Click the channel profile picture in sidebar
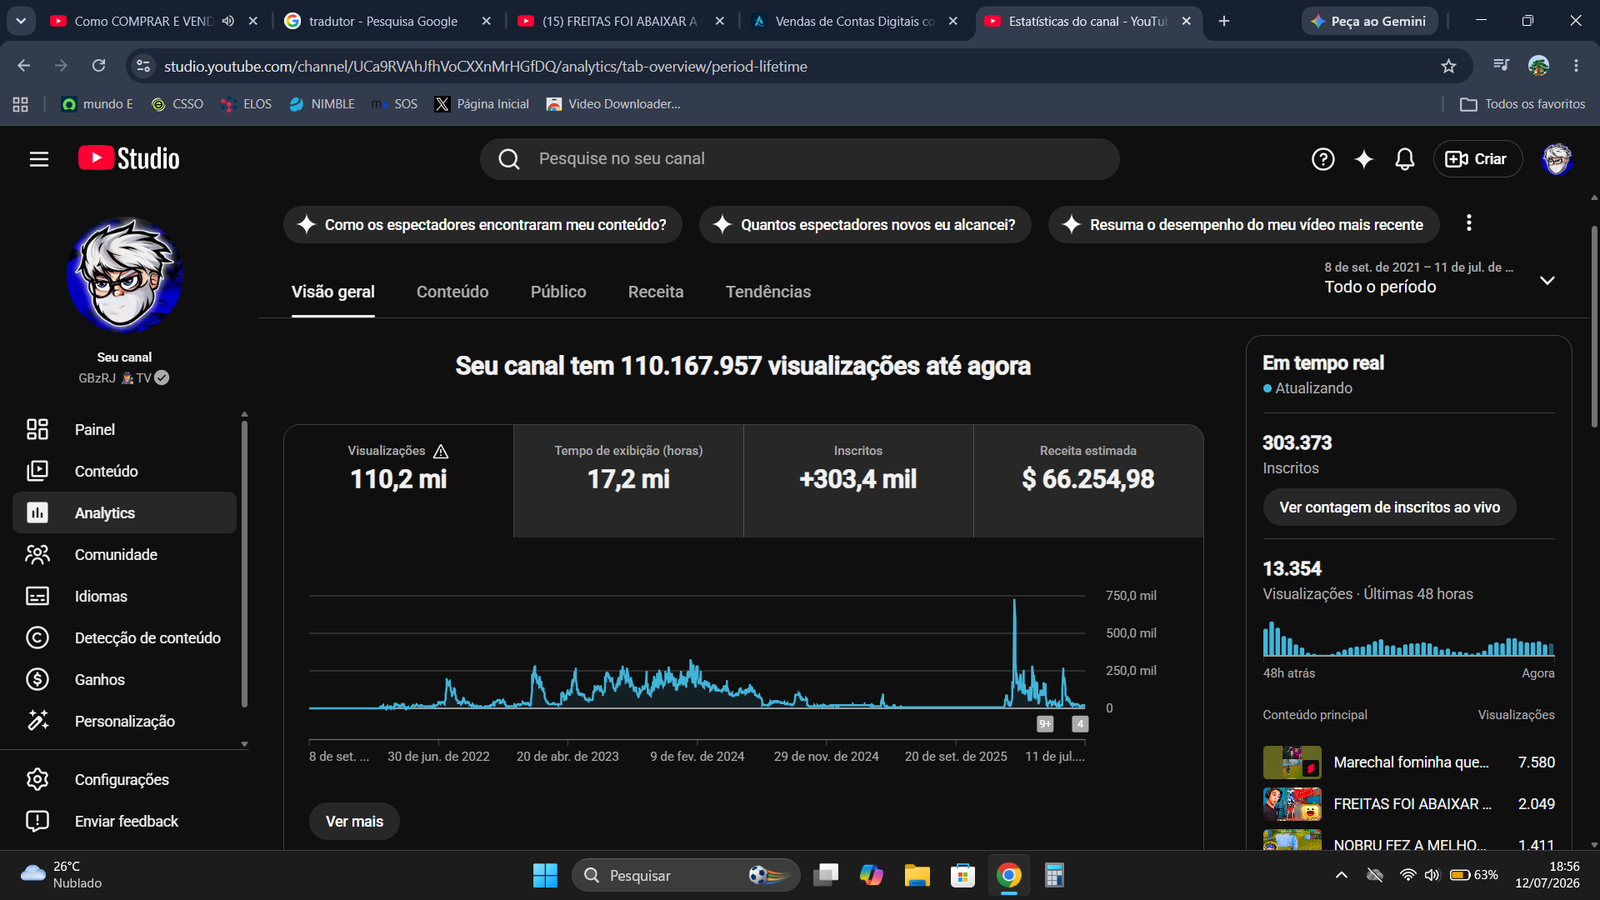The width and height of the screenshot is (1600, 900). (x=125, y=275)
